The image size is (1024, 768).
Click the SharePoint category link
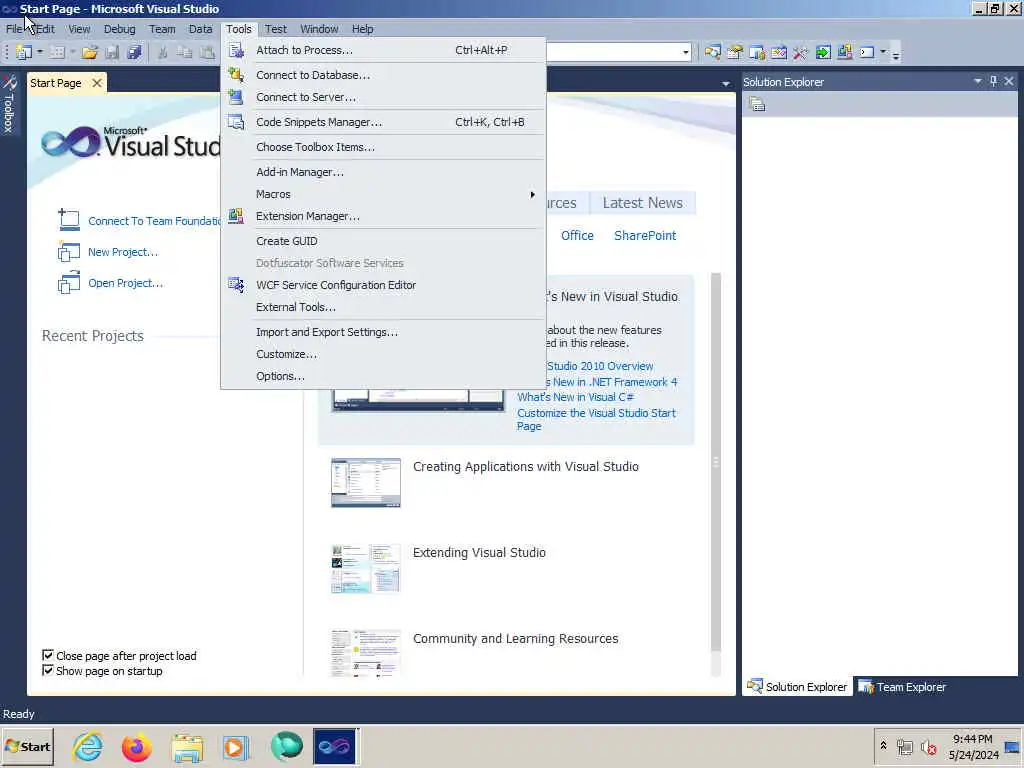(x=645, y=236)
